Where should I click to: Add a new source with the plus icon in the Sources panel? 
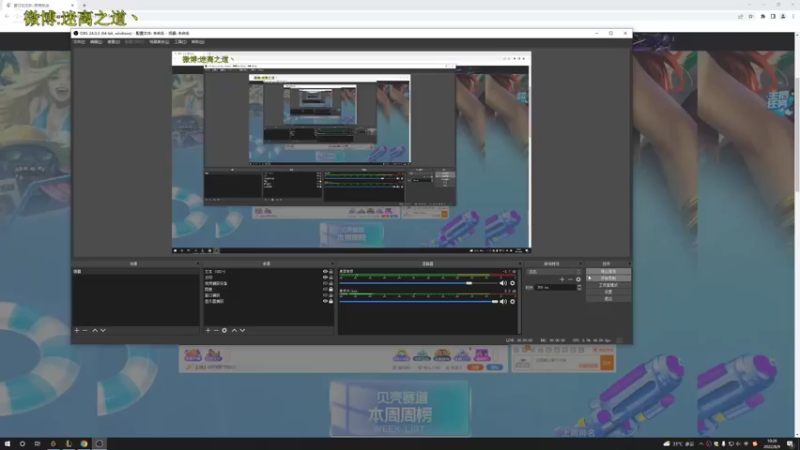click(208, 330)
